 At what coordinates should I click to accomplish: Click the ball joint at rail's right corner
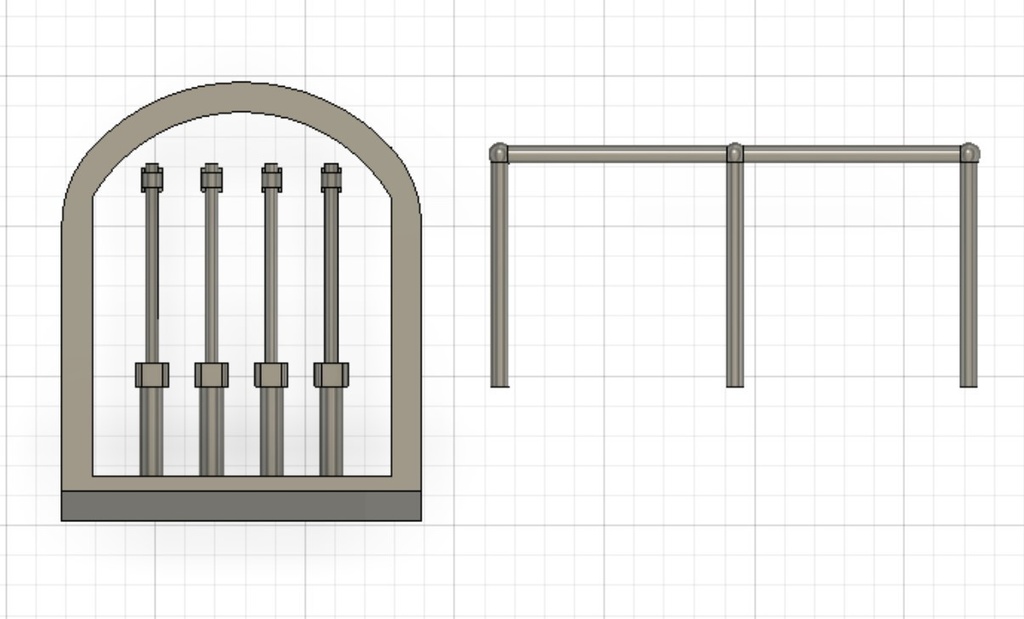tap(970, 153)
